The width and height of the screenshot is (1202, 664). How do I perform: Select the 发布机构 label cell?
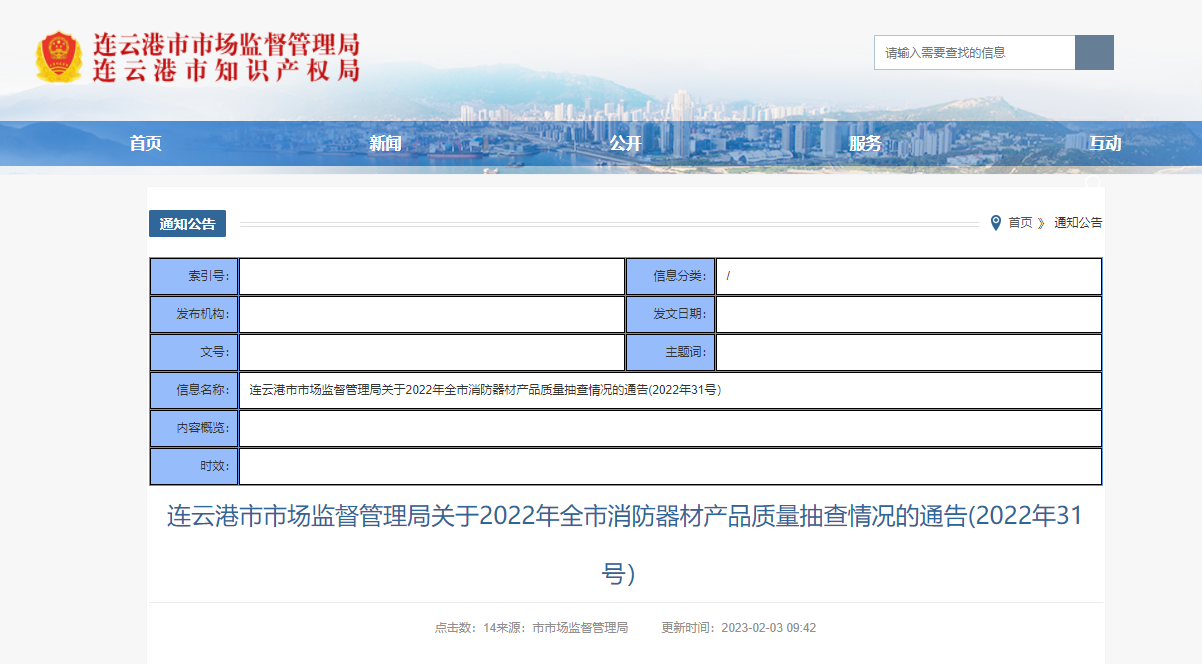pos(194,315)
